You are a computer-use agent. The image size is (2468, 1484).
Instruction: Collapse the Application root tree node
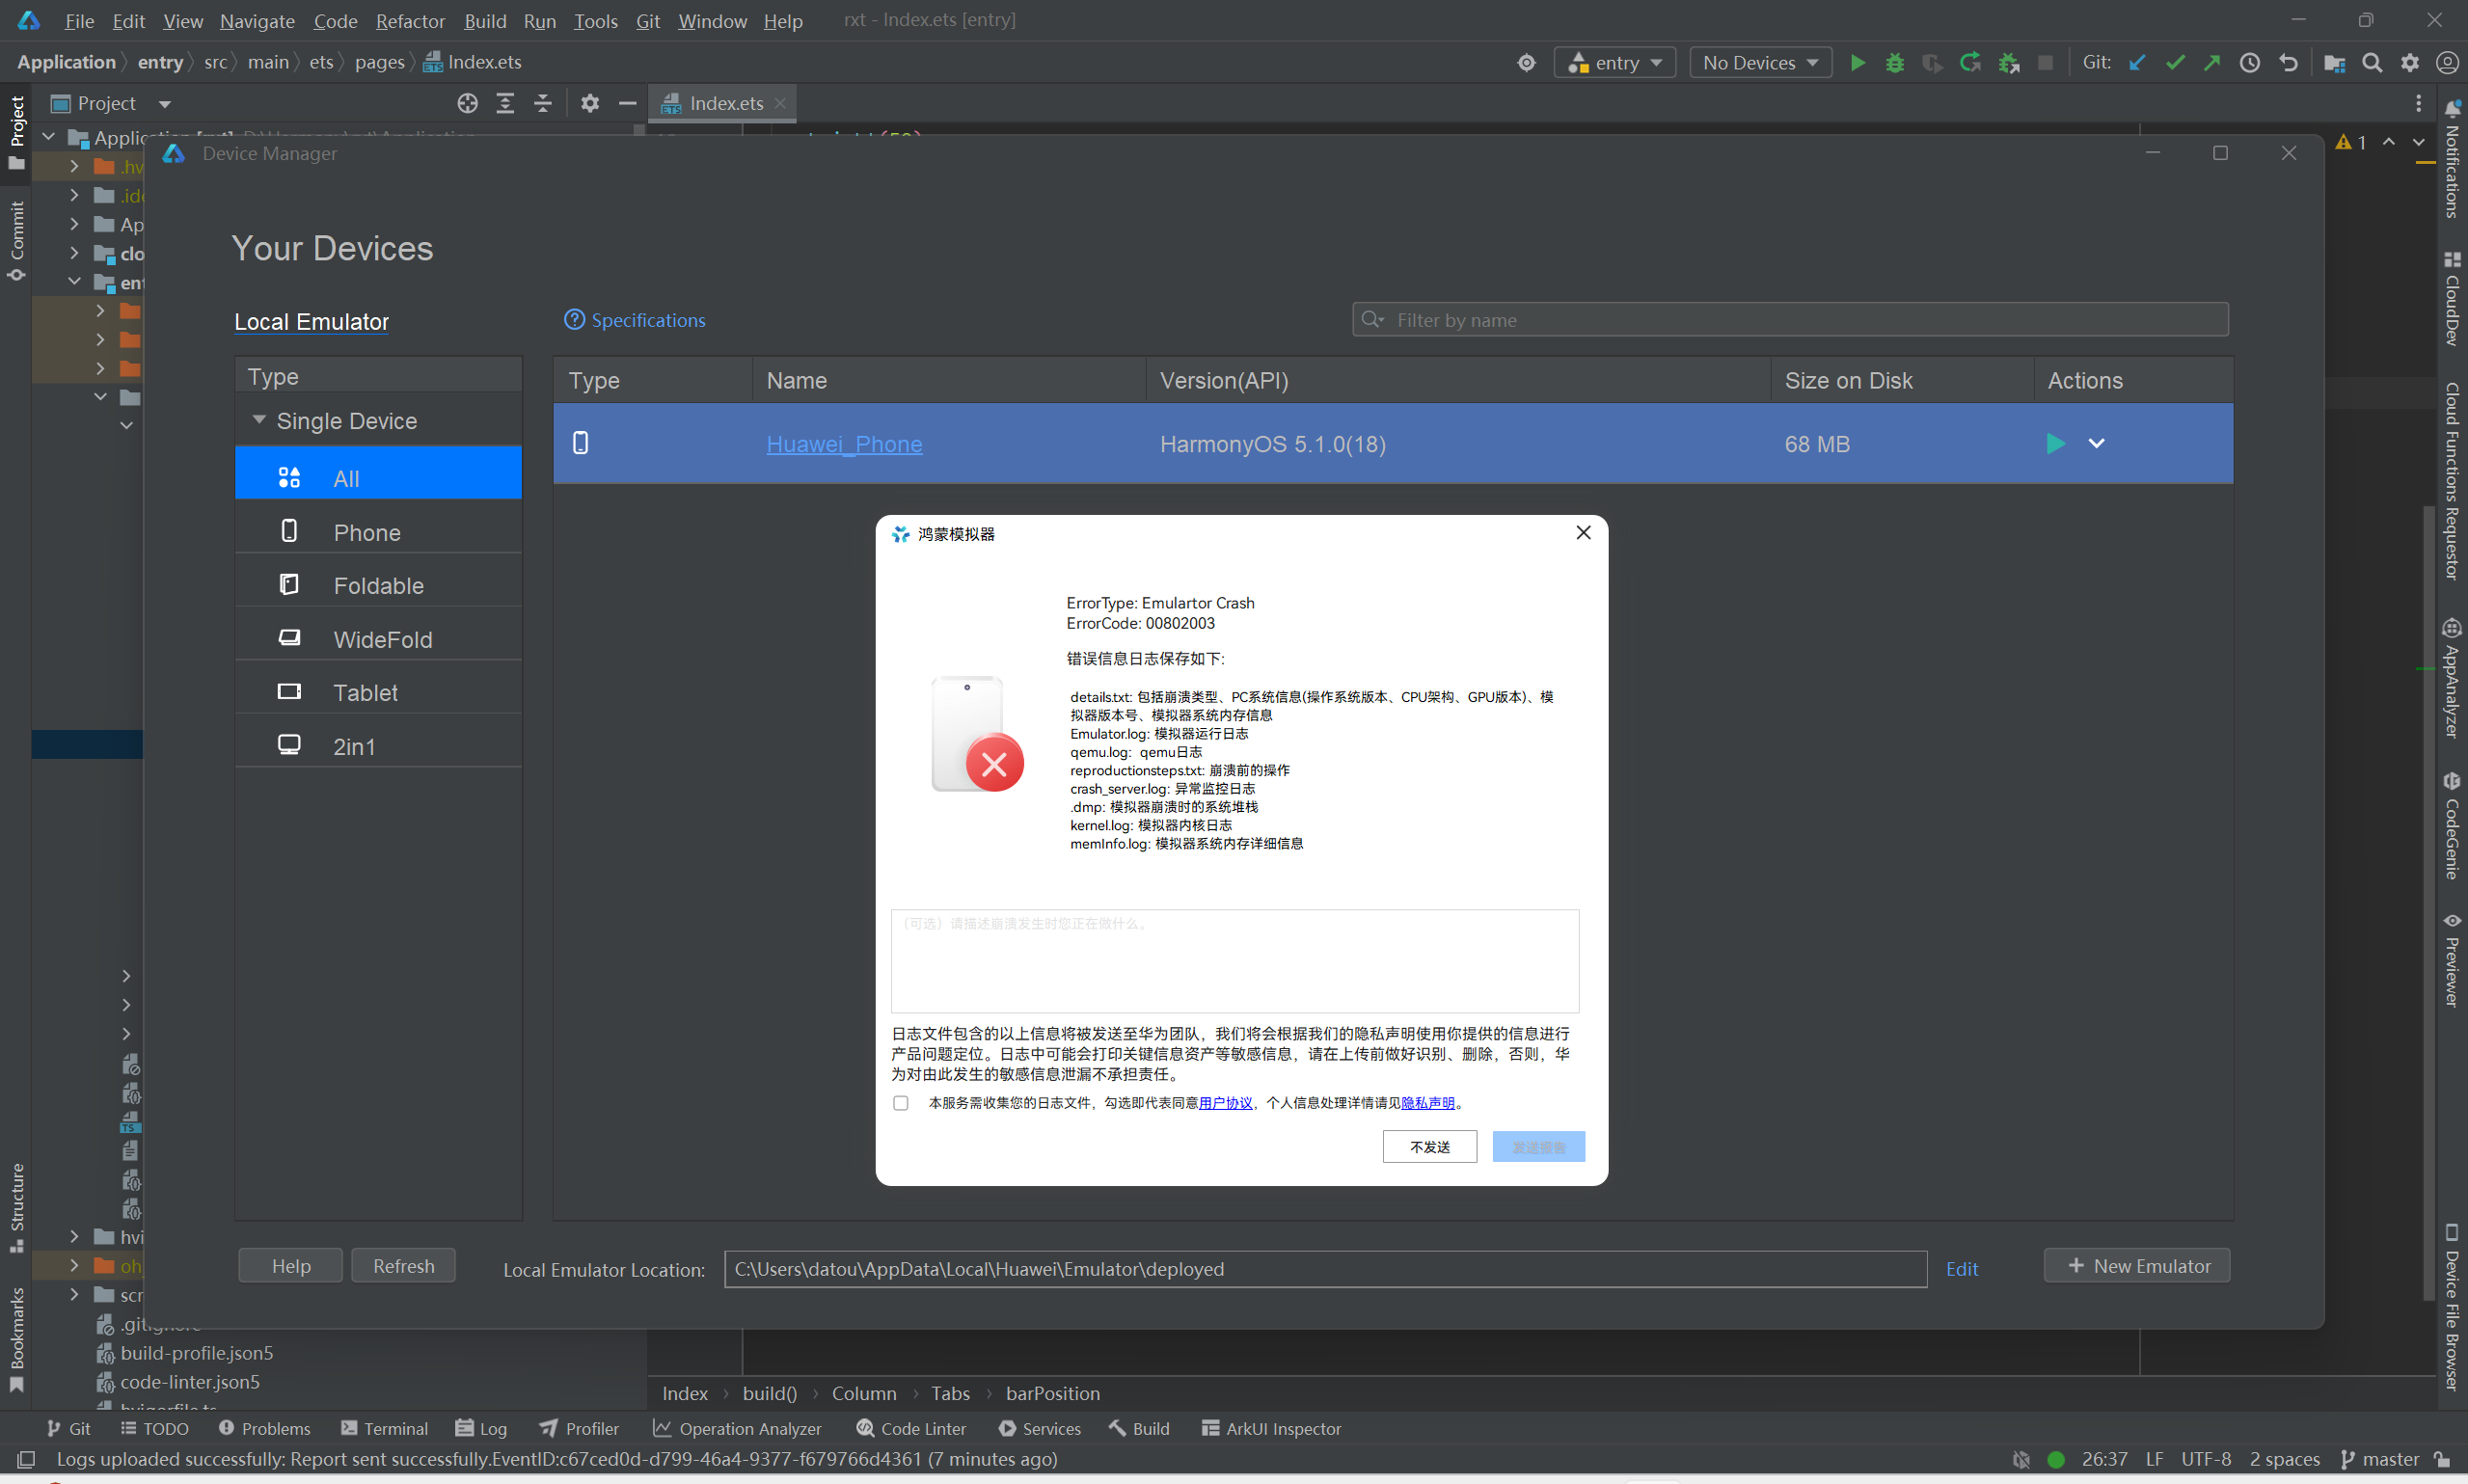pyautogui.click(x=49, y=137)
